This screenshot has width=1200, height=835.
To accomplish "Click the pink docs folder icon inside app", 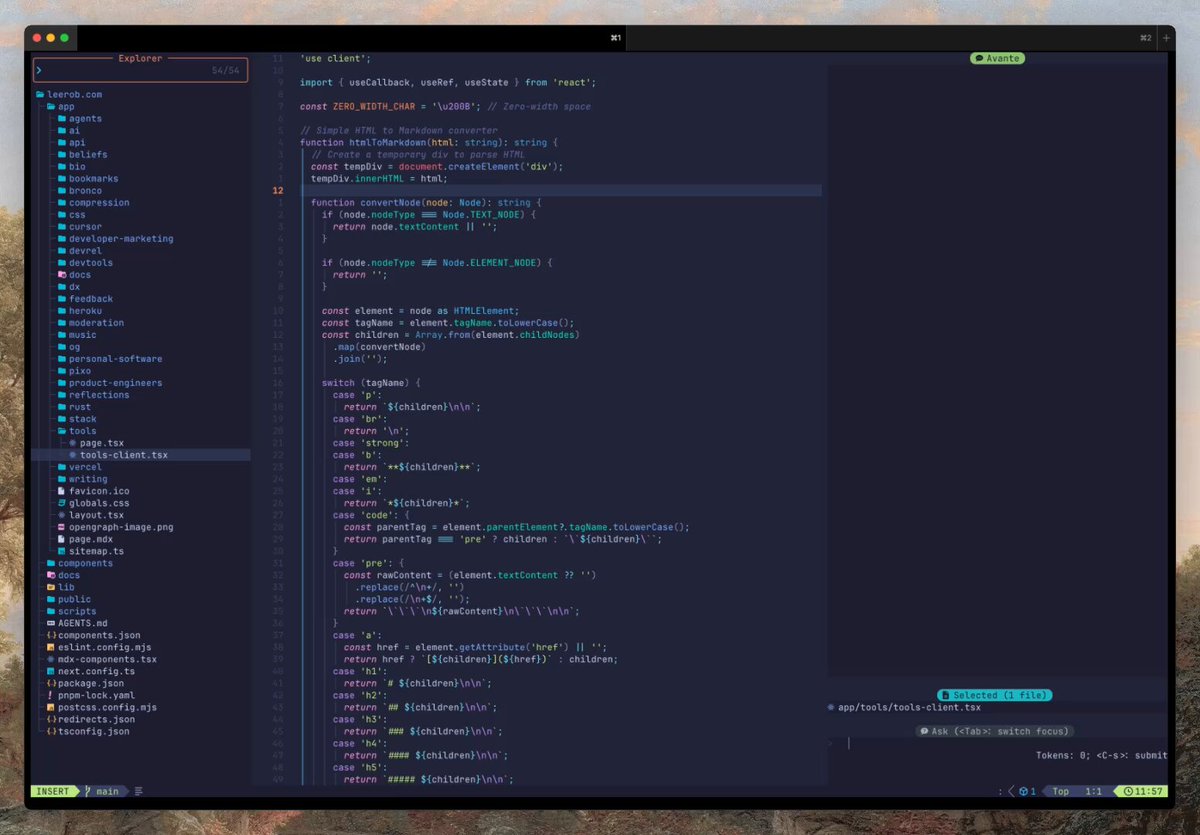I will pyautogui.click(x=62, y=275).
